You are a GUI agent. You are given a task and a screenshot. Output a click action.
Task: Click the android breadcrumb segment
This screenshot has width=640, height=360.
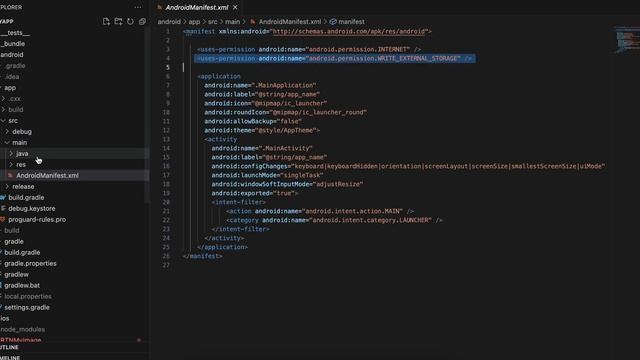[169, 22]
